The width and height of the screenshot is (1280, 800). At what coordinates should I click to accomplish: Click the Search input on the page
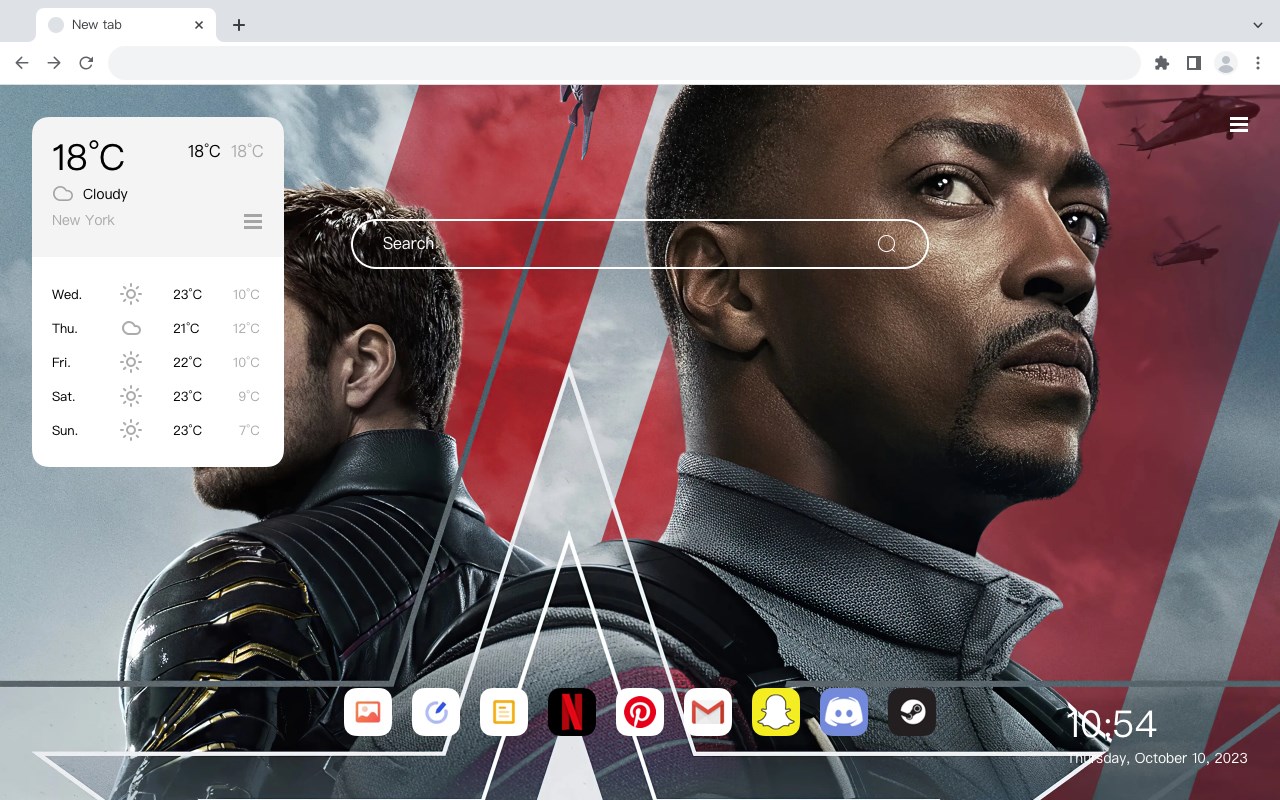pyautogui.click(x=640, y=244)
